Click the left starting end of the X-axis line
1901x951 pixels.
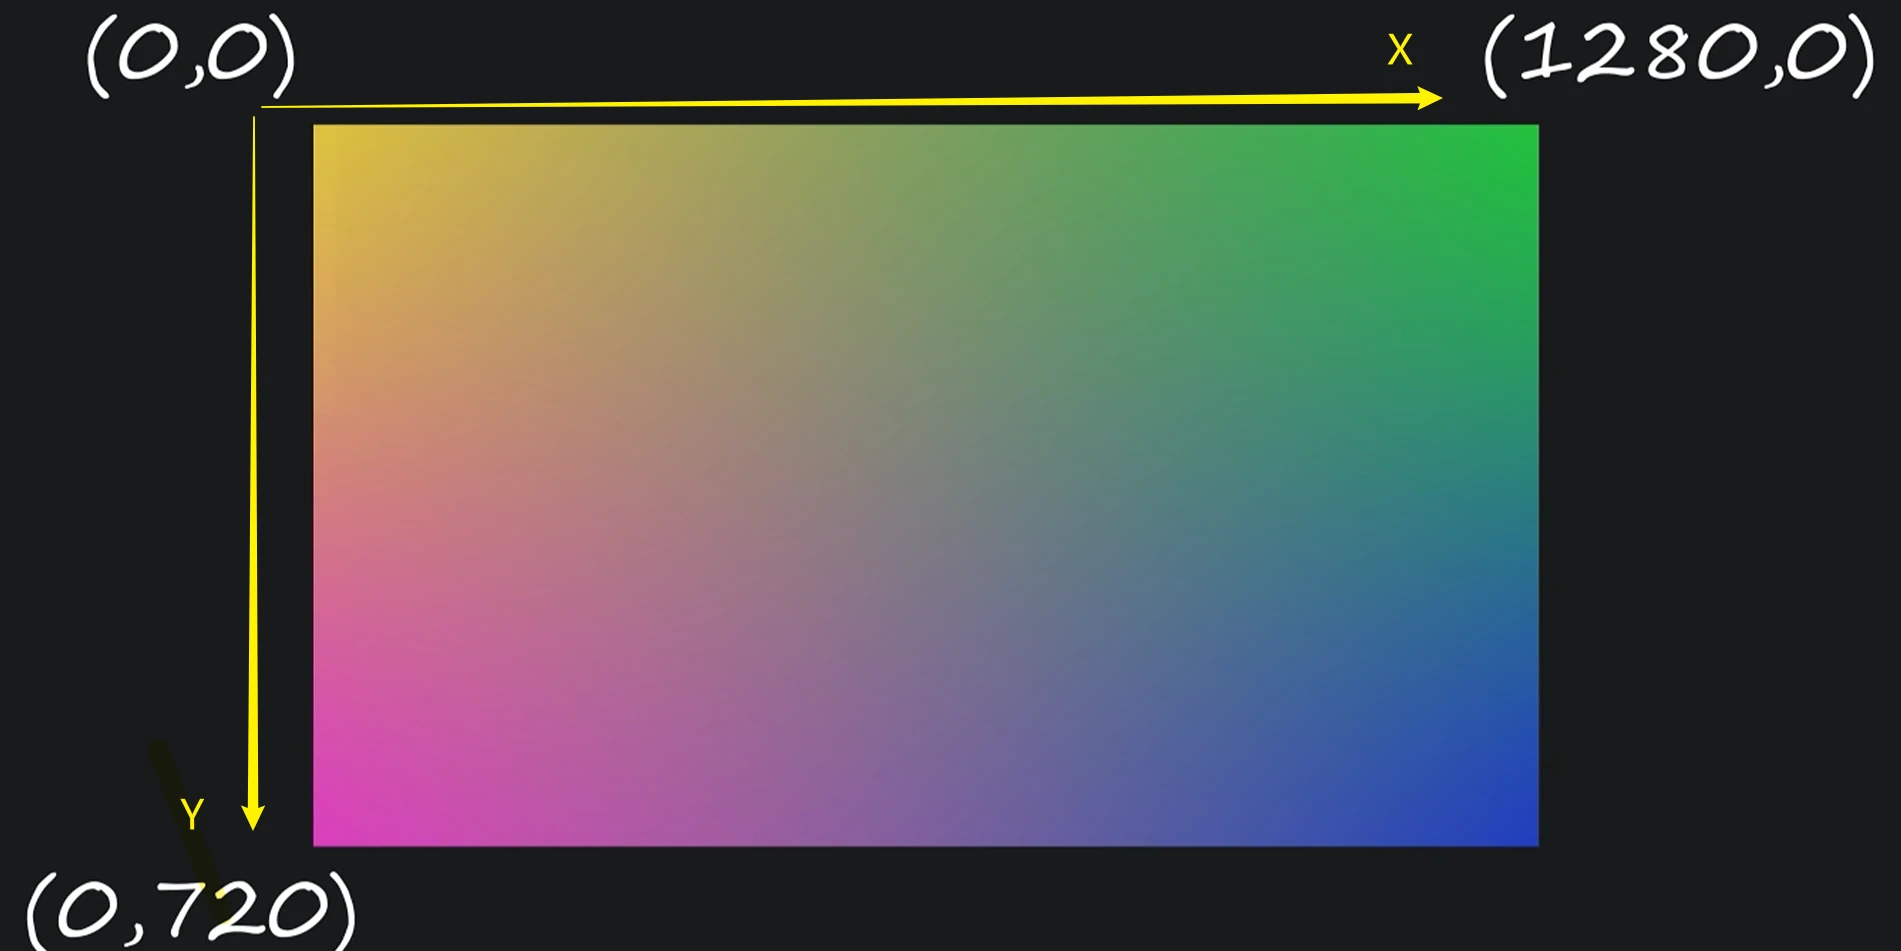(264, 106)
